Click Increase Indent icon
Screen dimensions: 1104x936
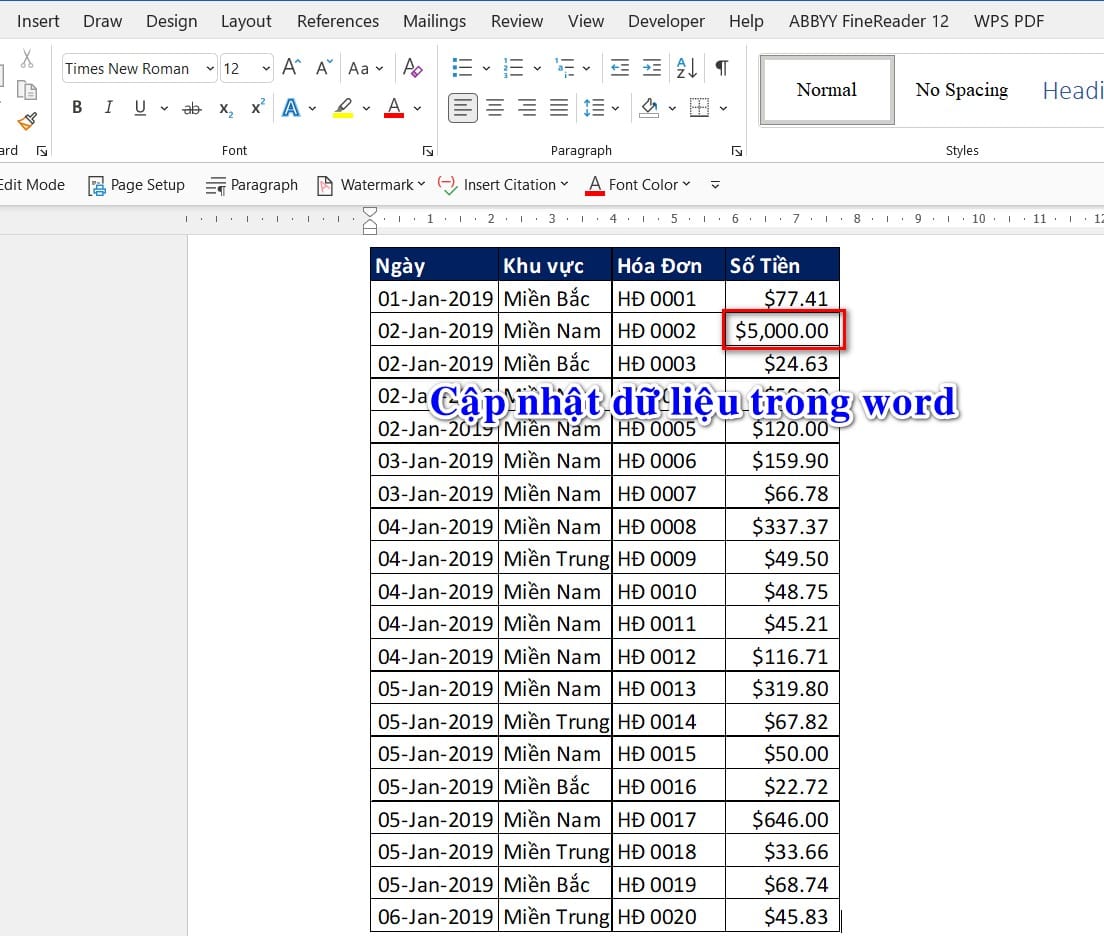(652, 68)
